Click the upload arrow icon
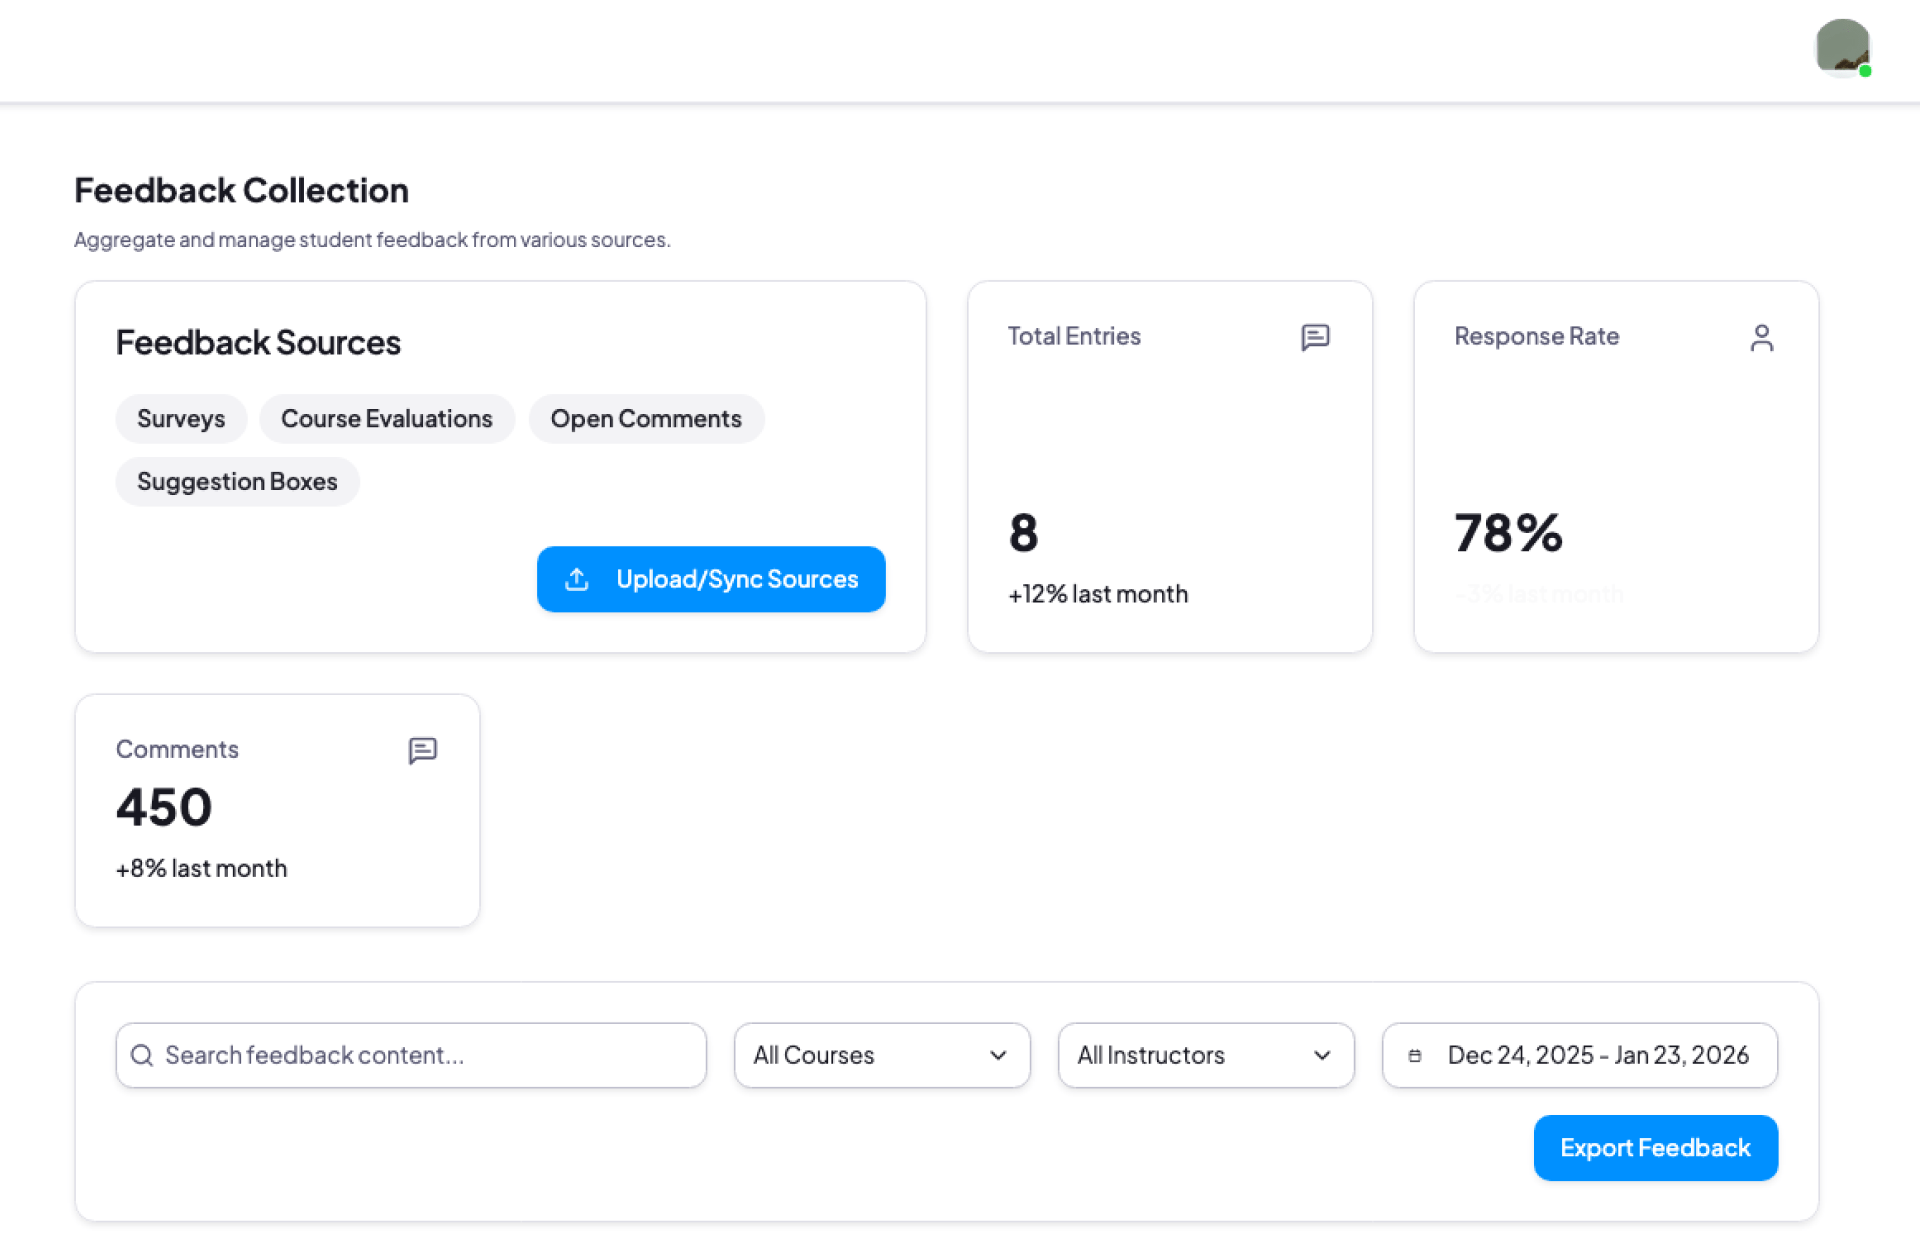Viewport: 1920px width, 1248px height. 577,579
